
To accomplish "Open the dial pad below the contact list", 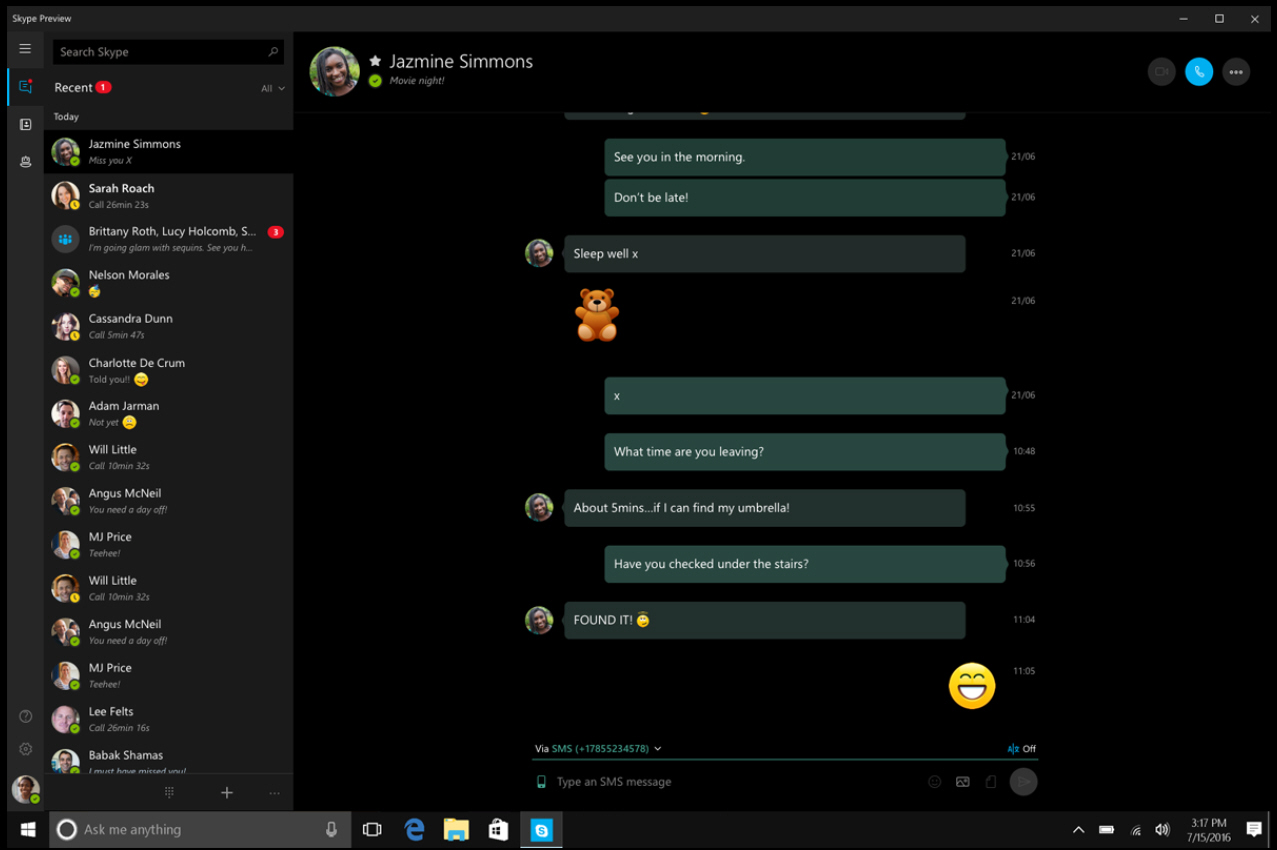I will (169, 792).
